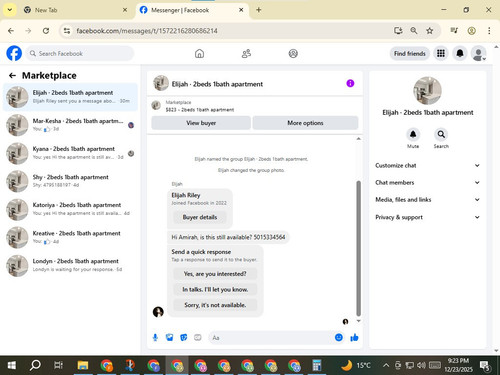Viewport: 500px width, 375px height.
Task: Open the Windows Start menu
Action: (12, 366)
